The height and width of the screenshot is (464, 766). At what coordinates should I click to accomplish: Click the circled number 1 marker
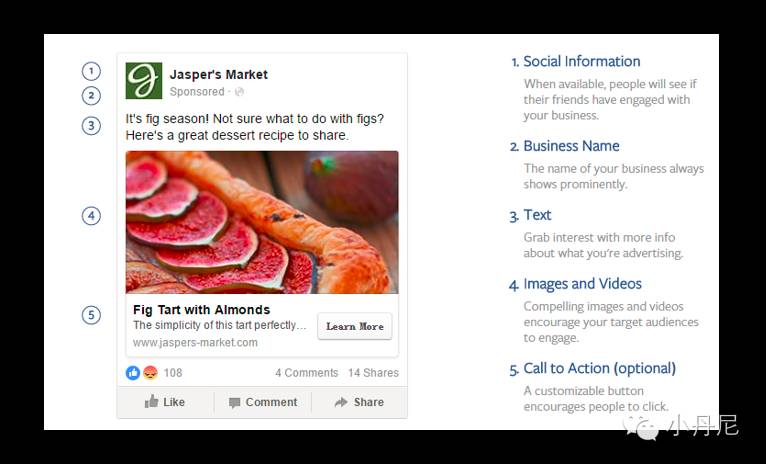tap(92, 71)
